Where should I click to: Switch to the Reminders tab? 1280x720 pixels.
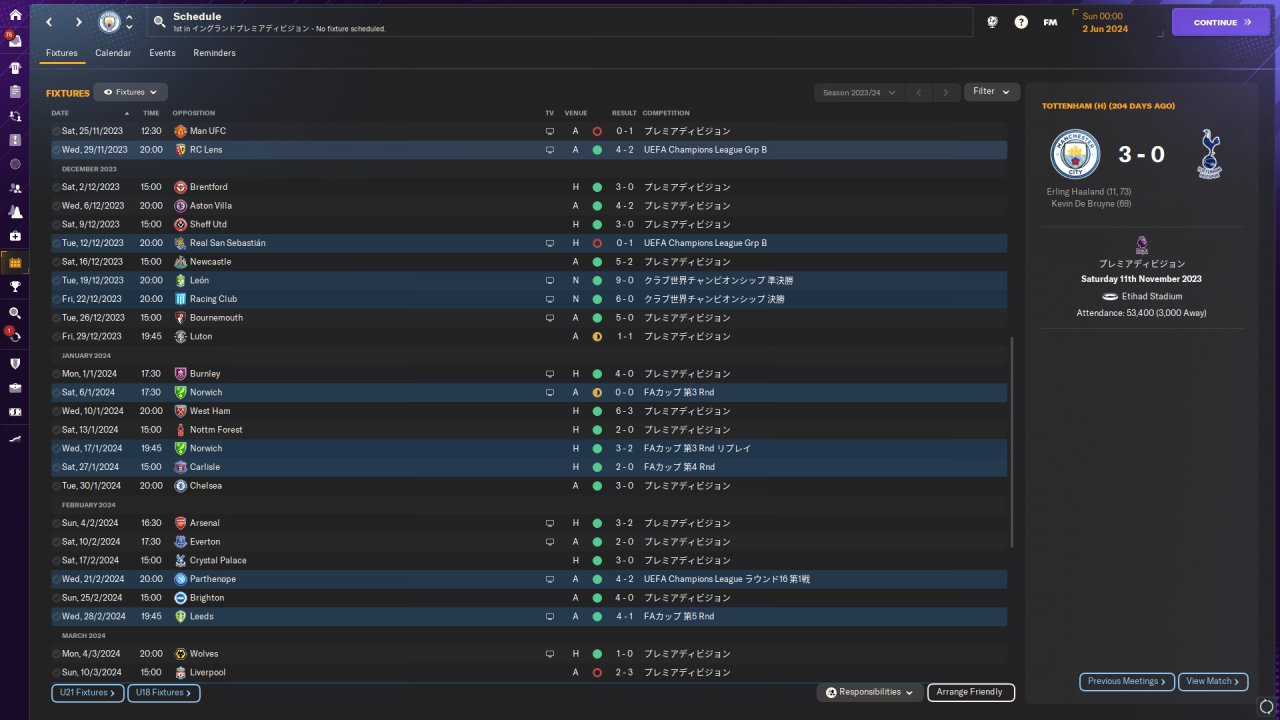click(215, 53)
